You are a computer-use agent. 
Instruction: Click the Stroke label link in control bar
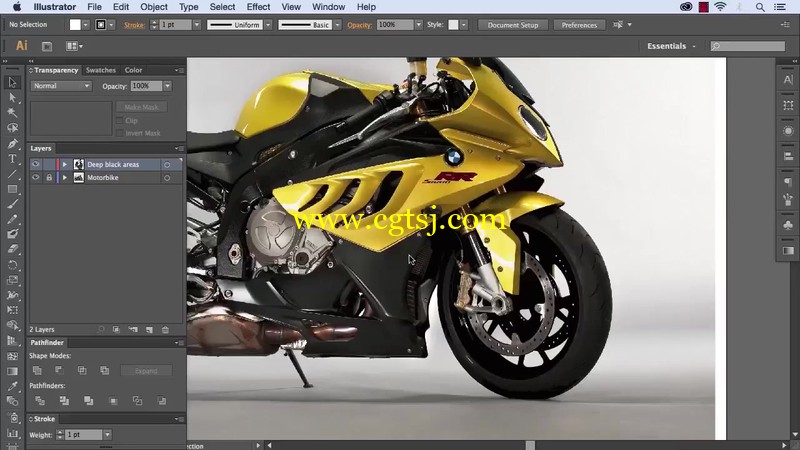[134, 25]
